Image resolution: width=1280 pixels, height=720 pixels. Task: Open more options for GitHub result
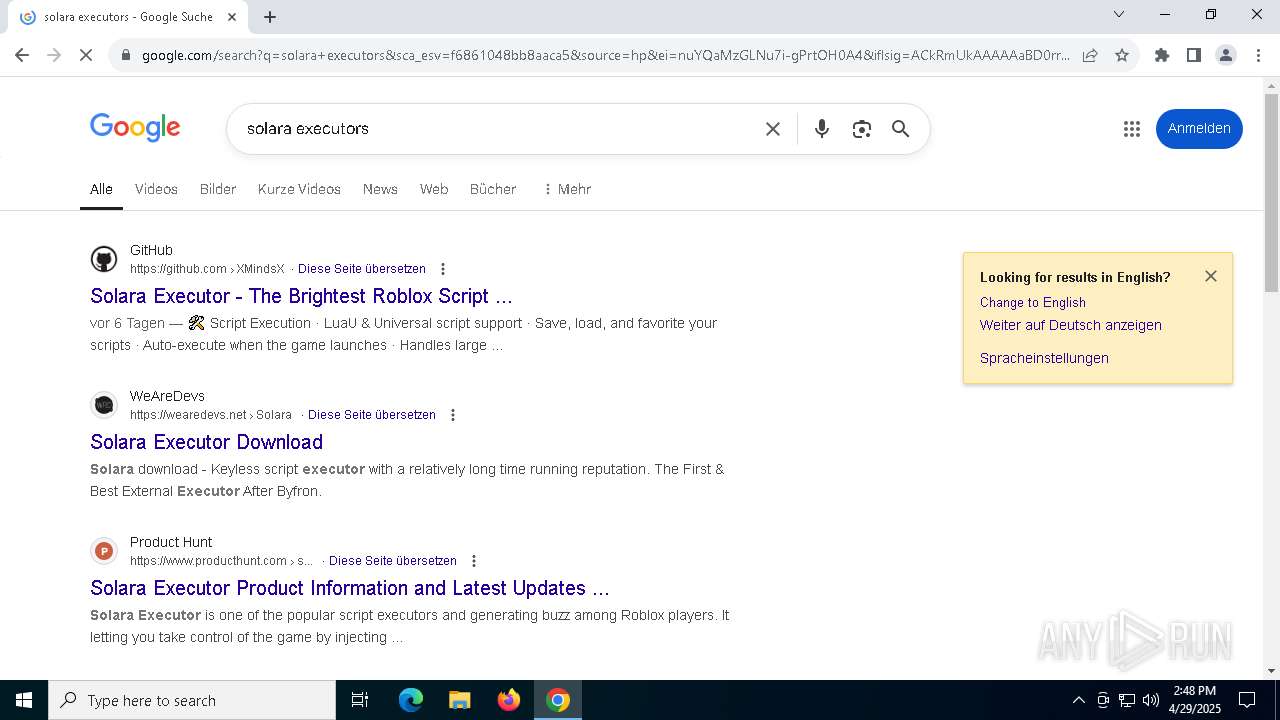pyautogui.click(x=443, y=269)
